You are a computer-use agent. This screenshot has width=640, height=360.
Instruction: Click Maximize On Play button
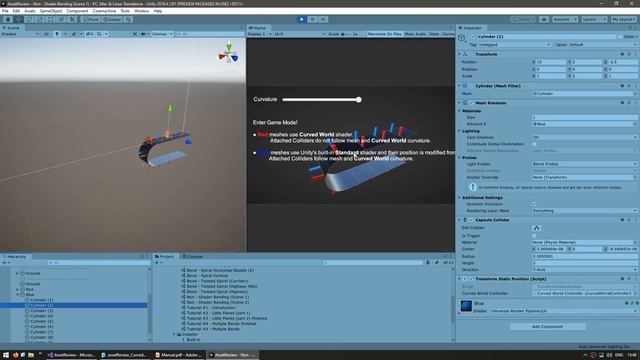click(384, 34)
